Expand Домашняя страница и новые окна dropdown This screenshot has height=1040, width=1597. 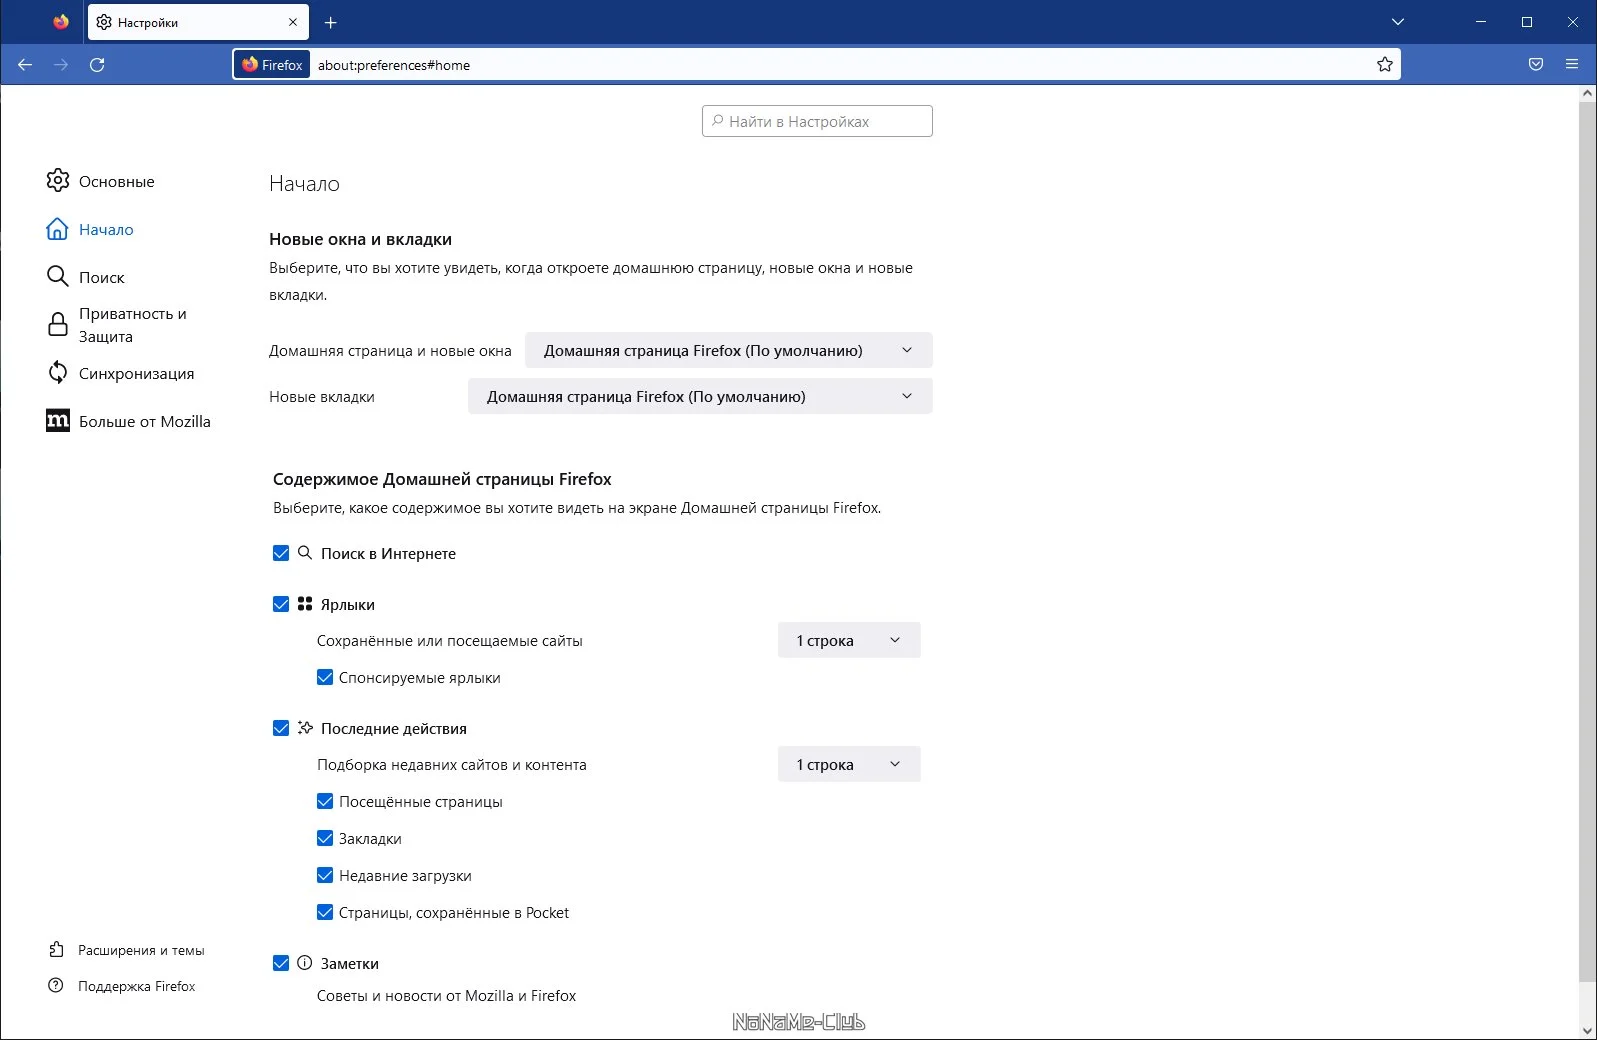tap(728, 350)
